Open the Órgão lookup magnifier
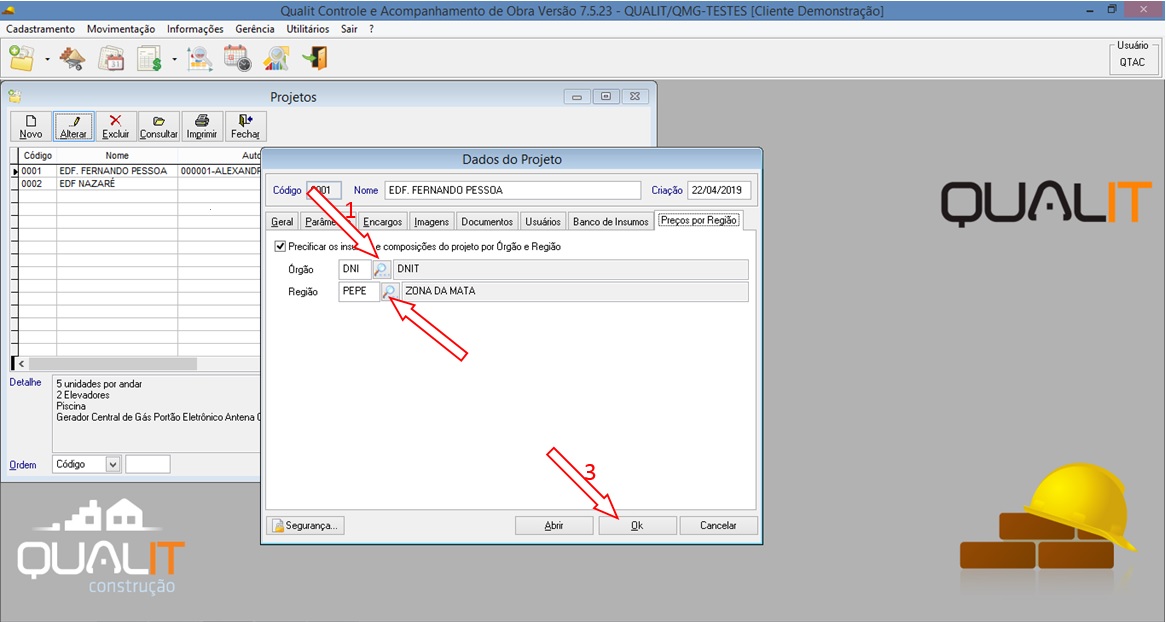Viewport: 1166px width, 622px height. point(381,269)
